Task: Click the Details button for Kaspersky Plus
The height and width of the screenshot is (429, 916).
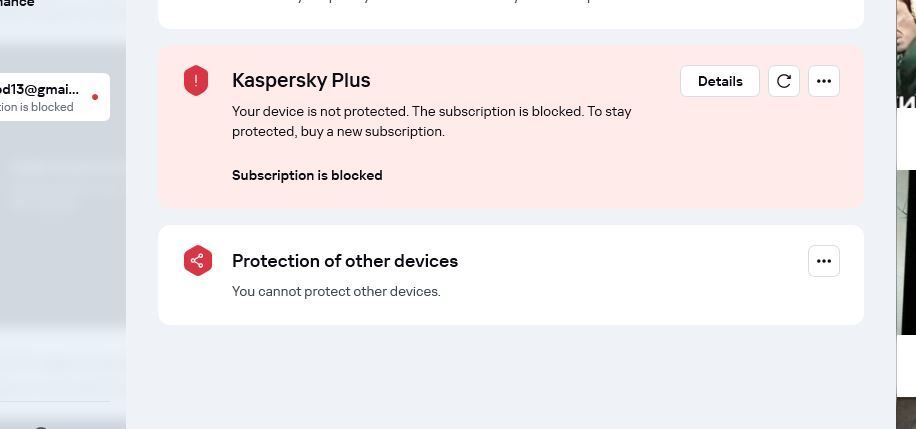Action: tap(719, 81)
